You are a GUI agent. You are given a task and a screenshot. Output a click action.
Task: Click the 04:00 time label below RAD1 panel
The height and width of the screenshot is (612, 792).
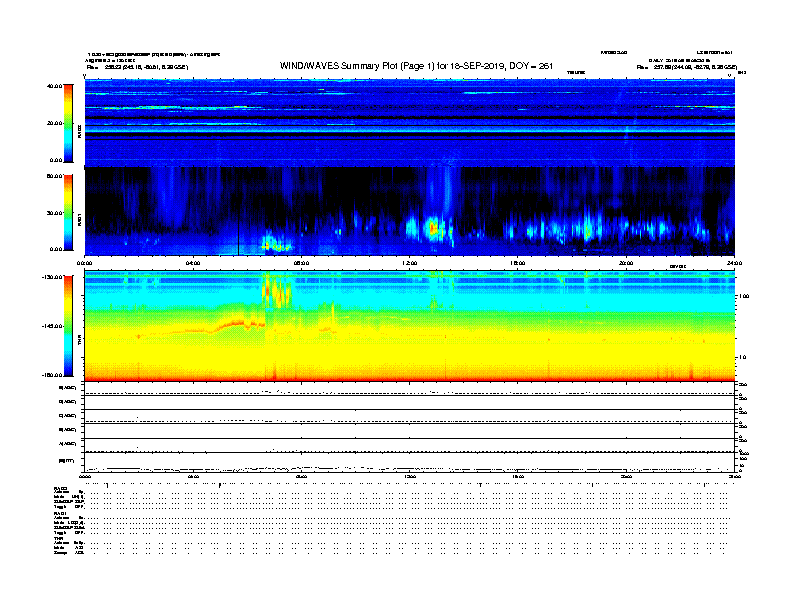coord(193,263)
